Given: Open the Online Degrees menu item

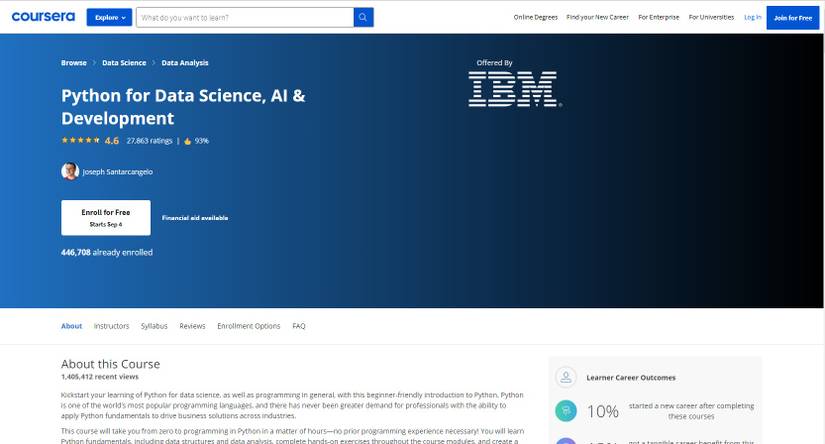Looking at the screenshot, I should [x=536, y=17].
